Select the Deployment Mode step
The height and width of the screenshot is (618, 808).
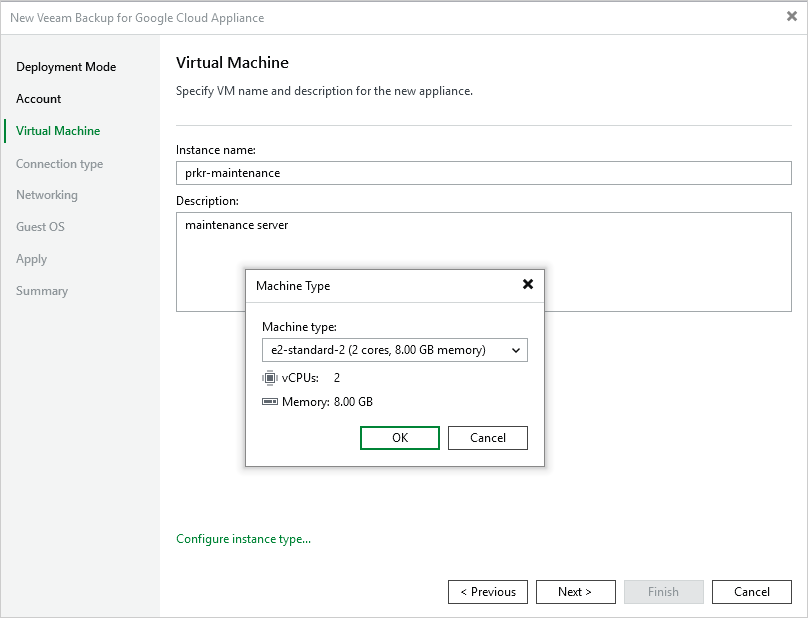point(66,67)
